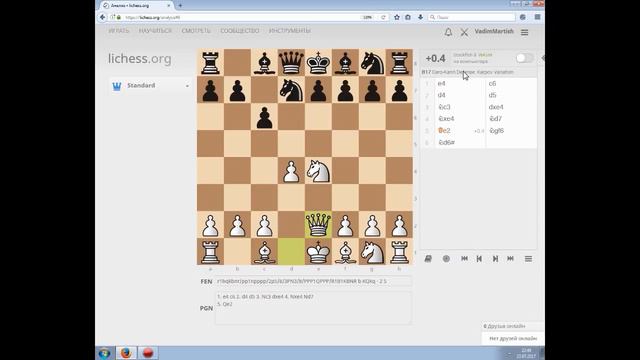The width and height of the screenshot is (640, 360).
Task: Open the СМОТРЕТЬ menu
Action: click(x=196, y=31)
